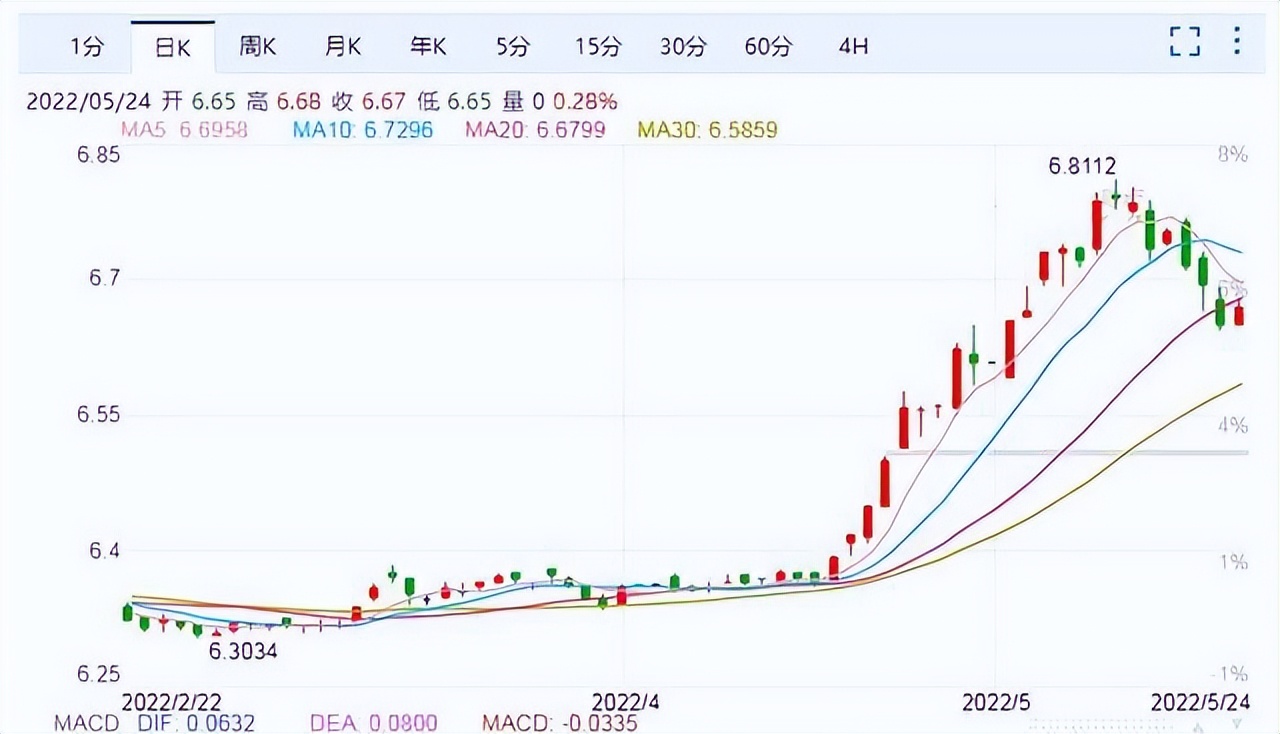Select the 日K daily candlestick tab
This screenshot has width=1280, height=734.
click(x=172, y=46)
